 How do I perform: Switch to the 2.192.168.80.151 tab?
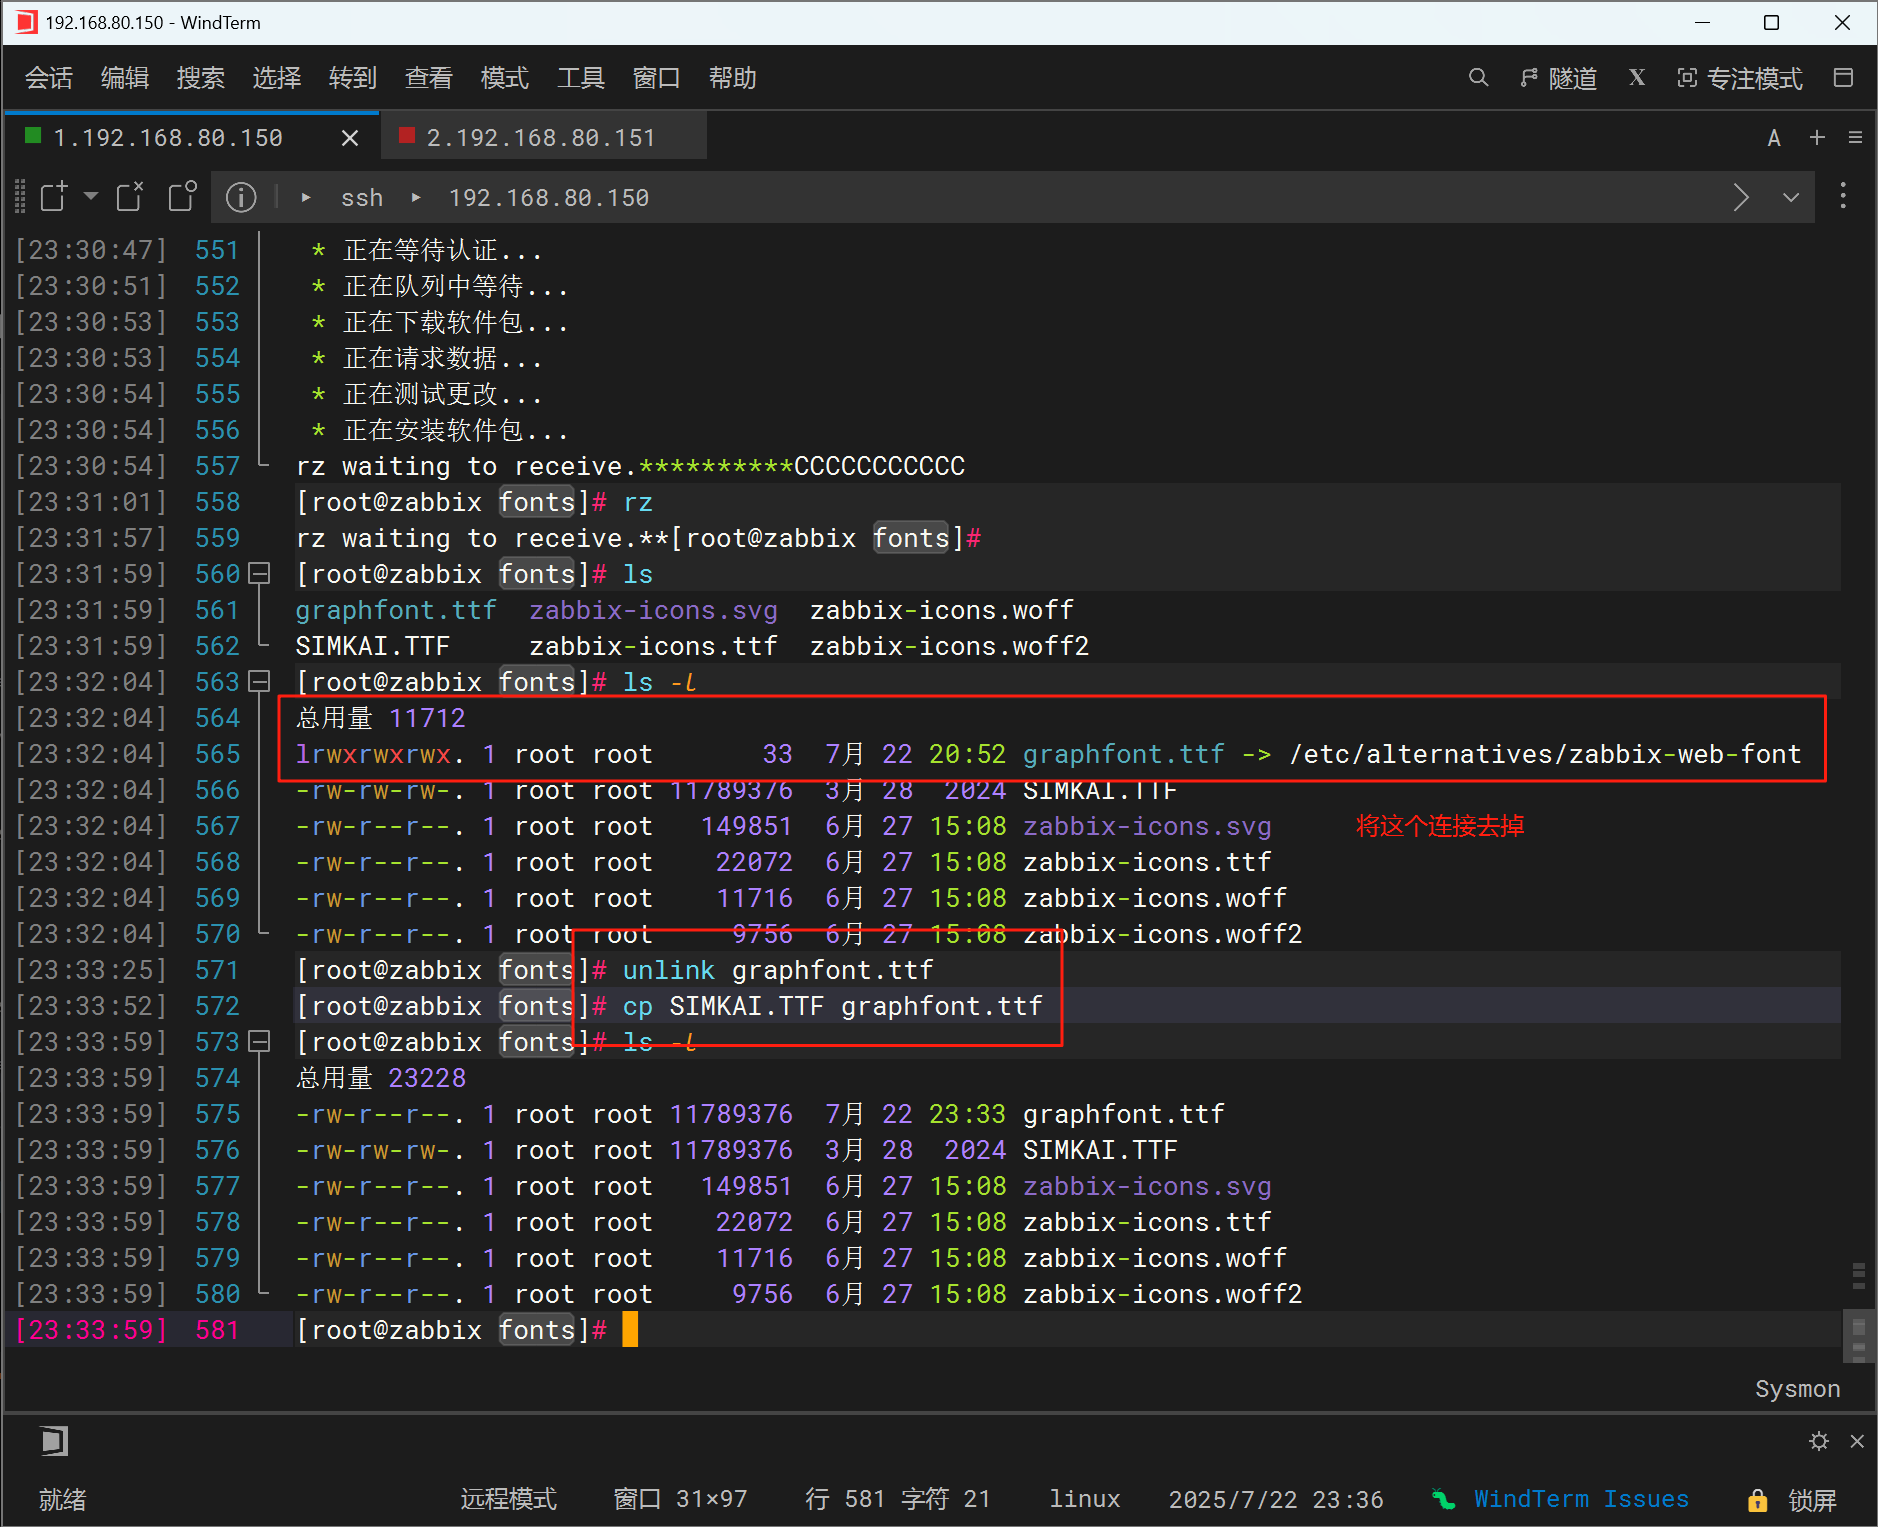point(543,138)
